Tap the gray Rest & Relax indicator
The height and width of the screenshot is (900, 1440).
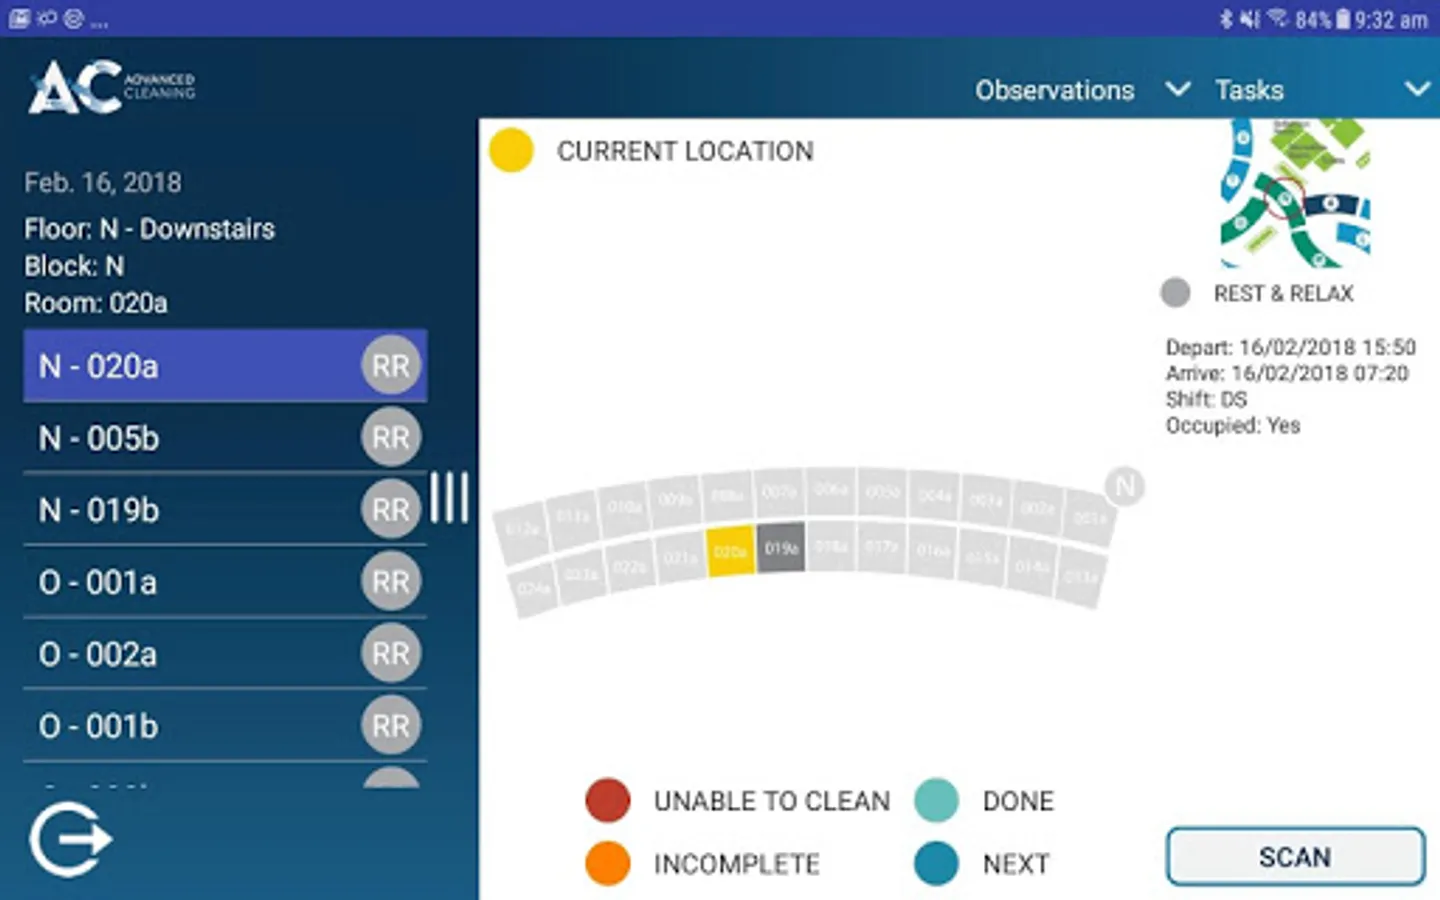pos(1175,293)
